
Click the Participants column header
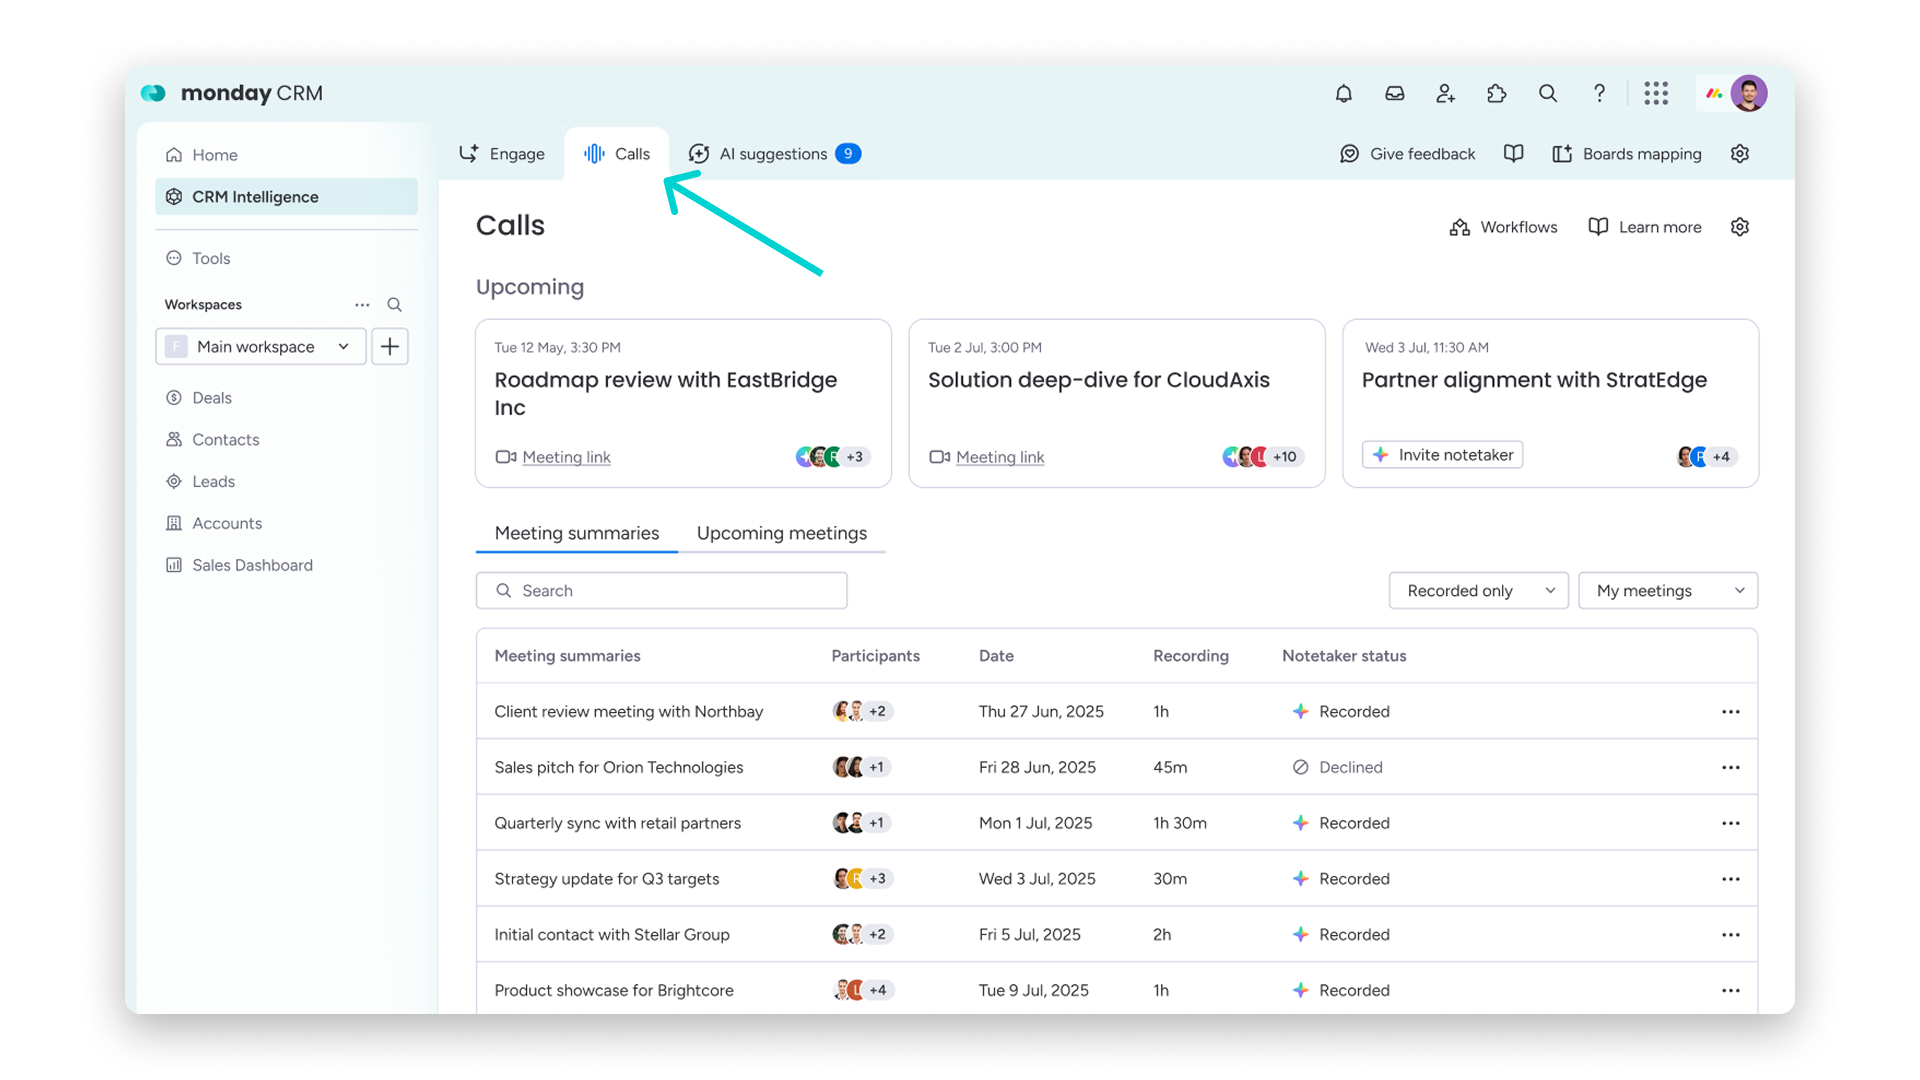point(875,656)
